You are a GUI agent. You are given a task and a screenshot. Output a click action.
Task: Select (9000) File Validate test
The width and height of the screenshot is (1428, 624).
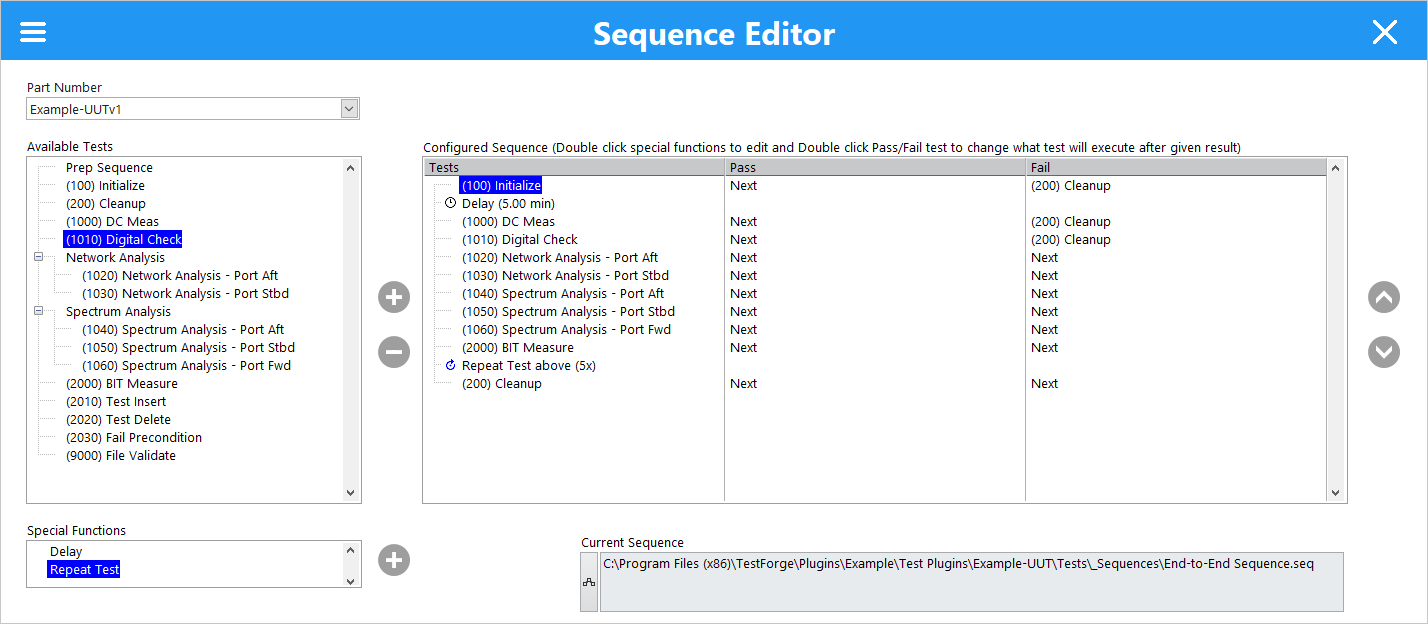pyautogui.click(x=118, y=455)
